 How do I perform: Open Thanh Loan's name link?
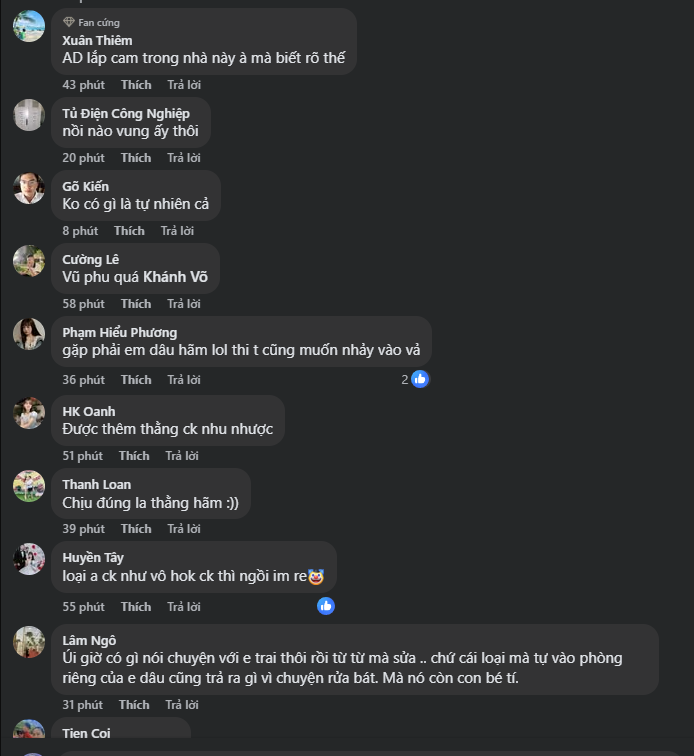coord(96,484)
